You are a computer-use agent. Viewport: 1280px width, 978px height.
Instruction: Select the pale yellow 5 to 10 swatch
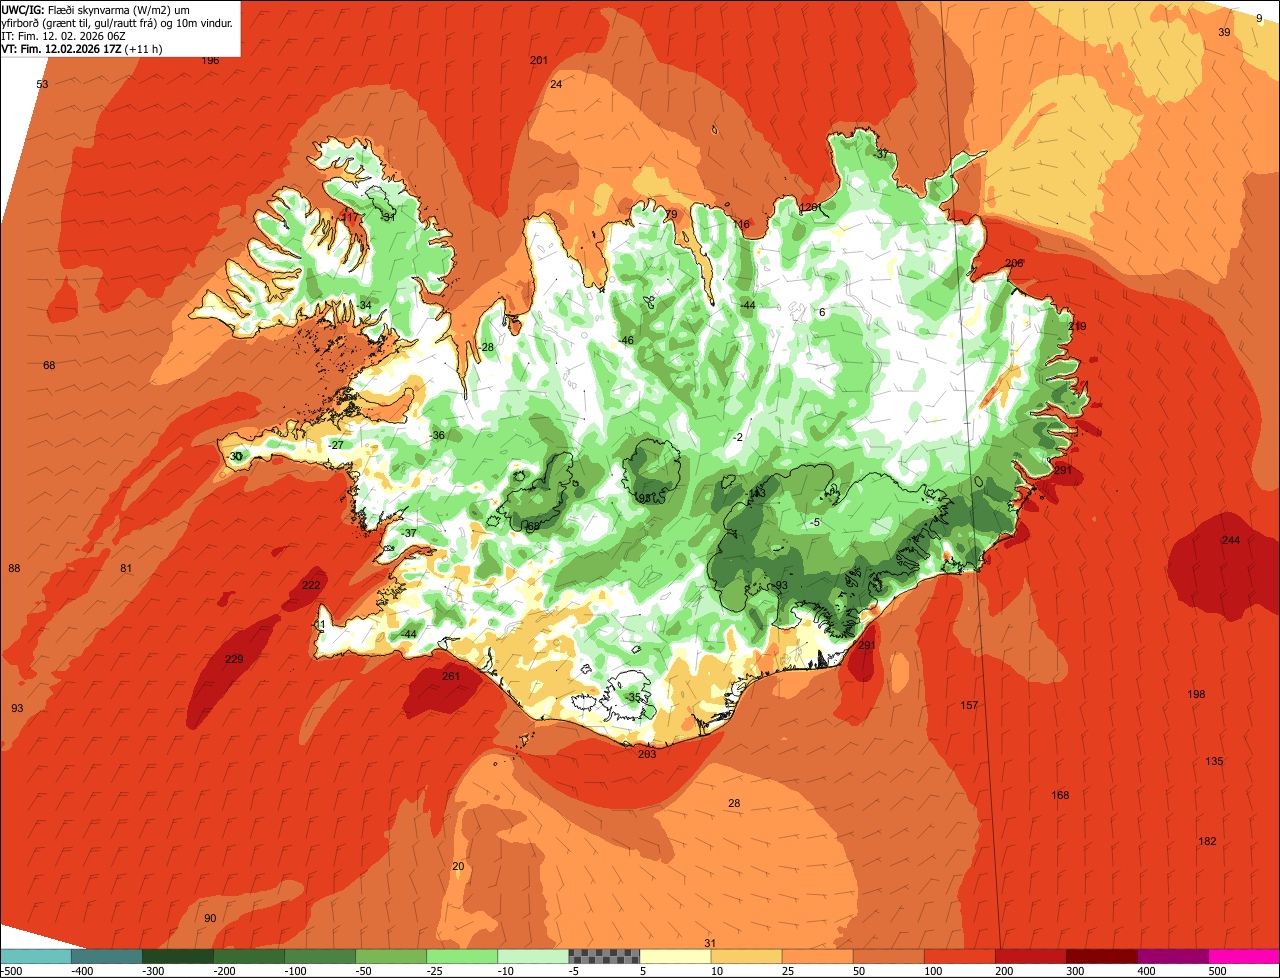[x=675, y=956]
